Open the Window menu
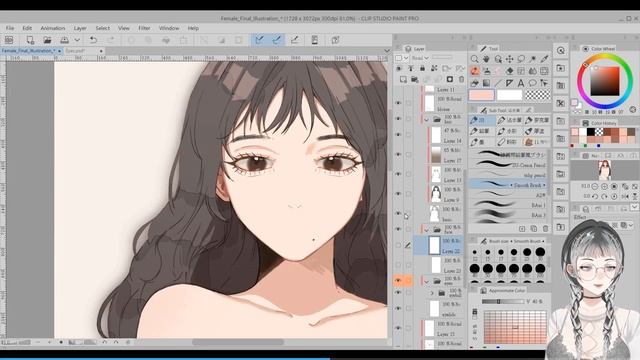This screenshot has height=360, width=640. pos(169,28)
